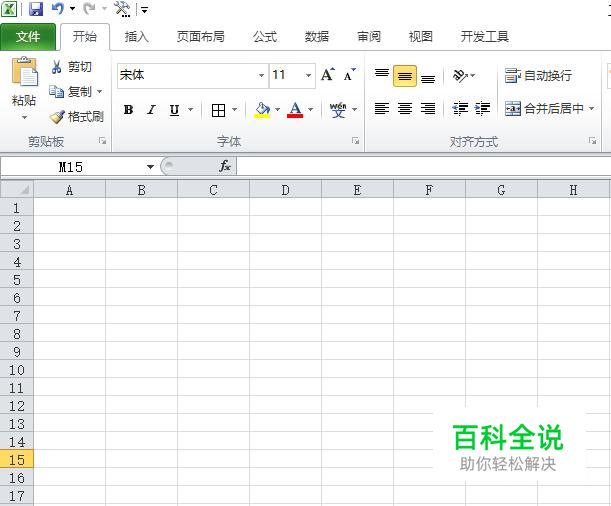611x506 pixels.
Task: Click the wén phonetic guide icon
Action: (338, 110)
